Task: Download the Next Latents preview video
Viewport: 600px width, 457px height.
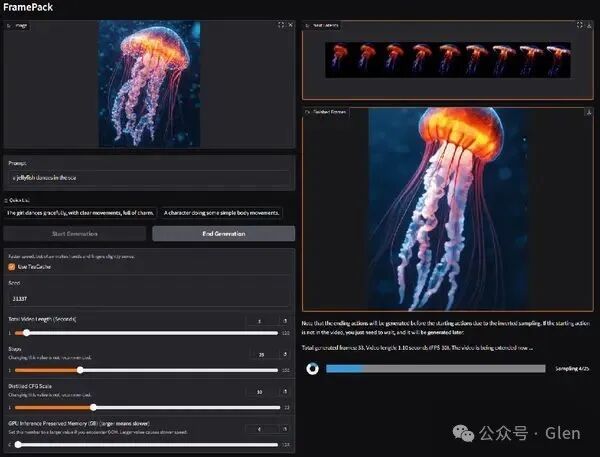Action: pyautogui.click(x=589, y=25)
